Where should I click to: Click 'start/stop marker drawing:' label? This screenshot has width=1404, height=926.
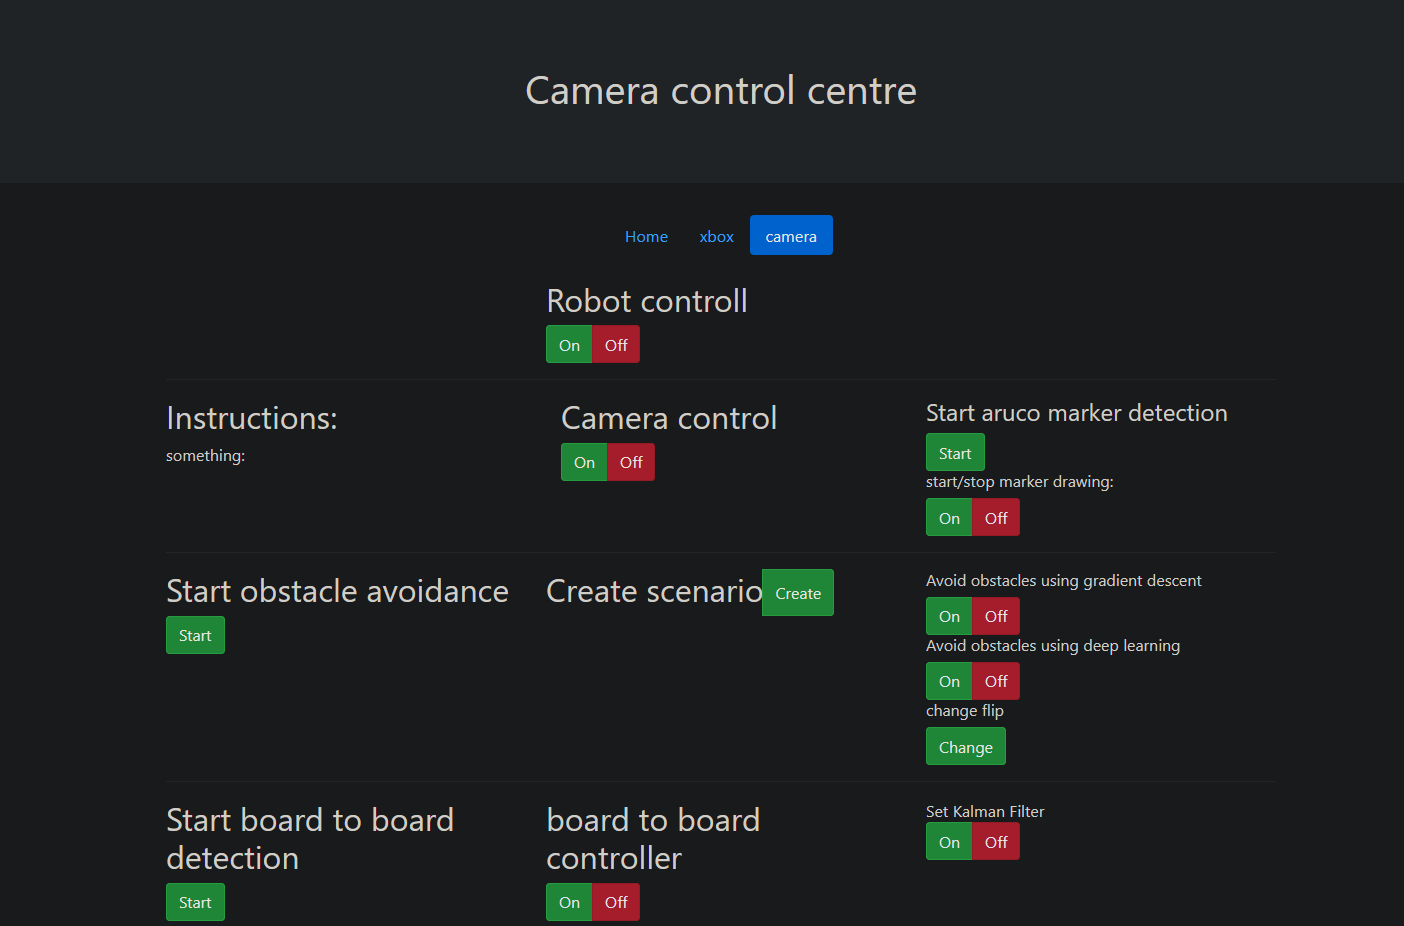tap(1019, 482)
